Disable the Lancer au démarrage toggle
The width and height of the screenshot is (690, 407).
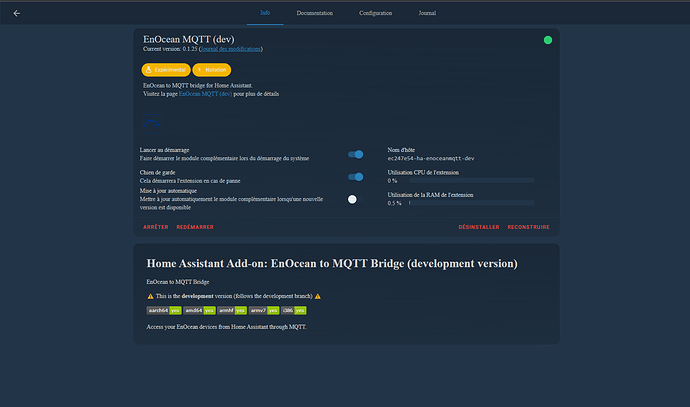(355, 154)
